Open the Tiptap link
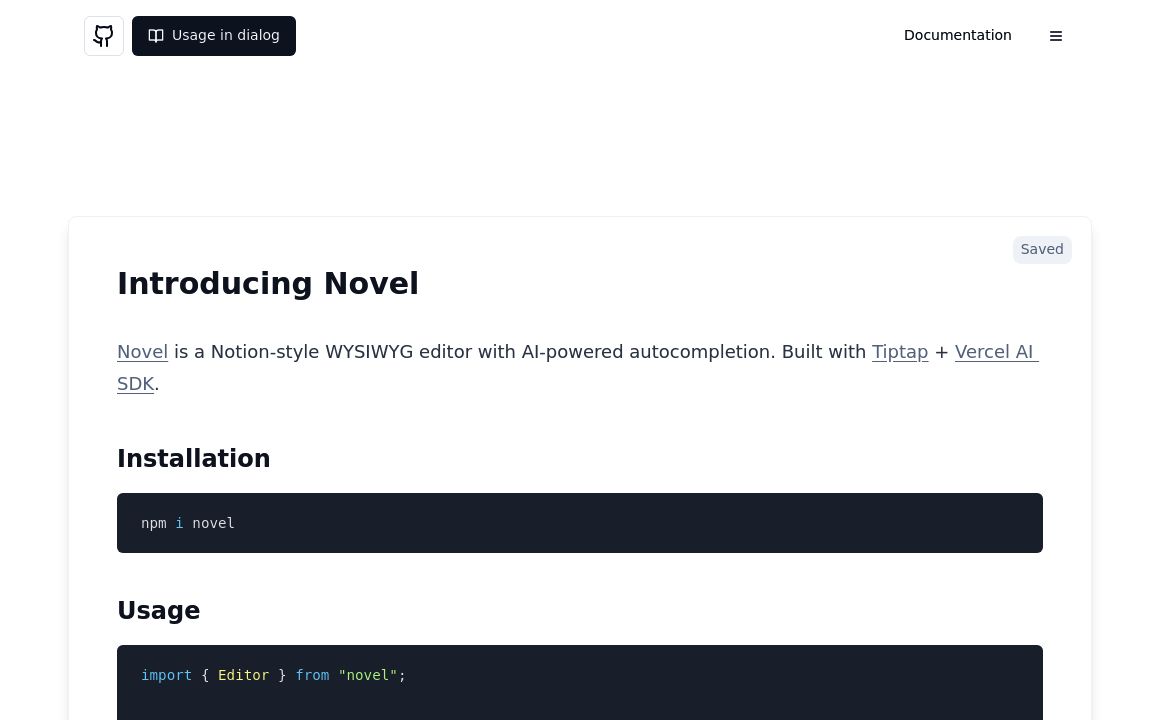 pos(899,351)
